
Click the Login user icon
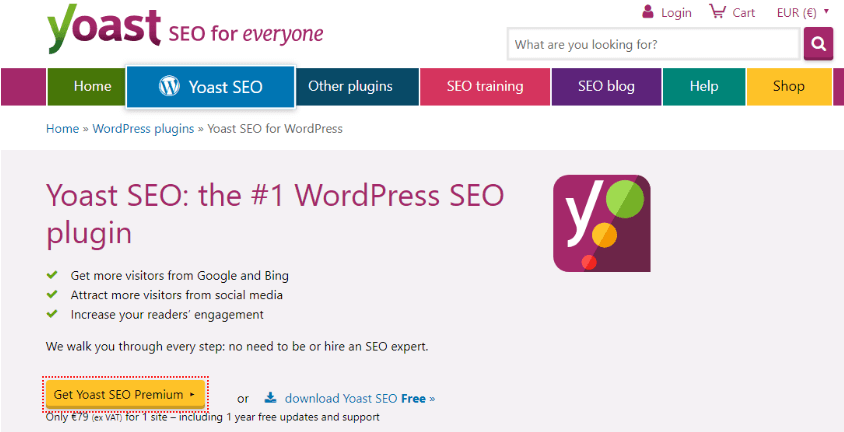click(x=648, y=11)
